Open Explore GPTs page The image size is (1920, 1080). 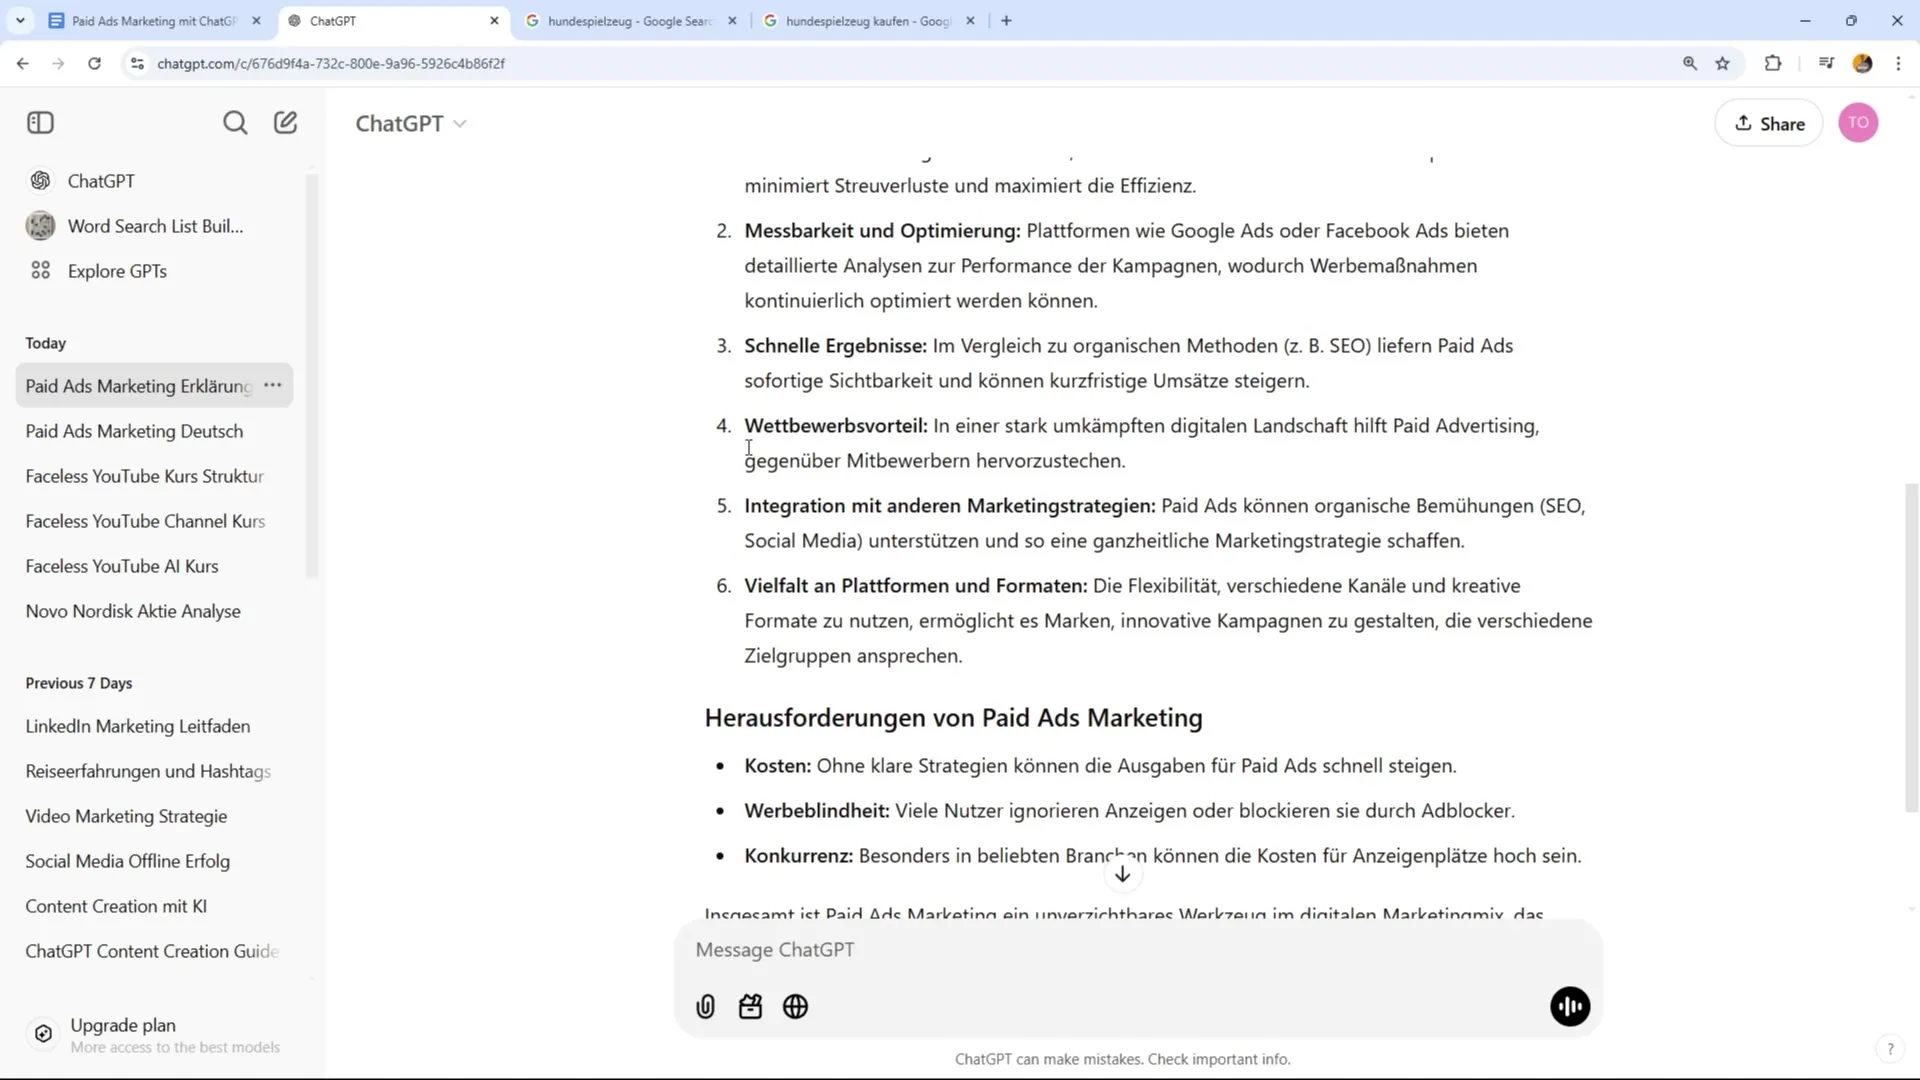point(155,271)
